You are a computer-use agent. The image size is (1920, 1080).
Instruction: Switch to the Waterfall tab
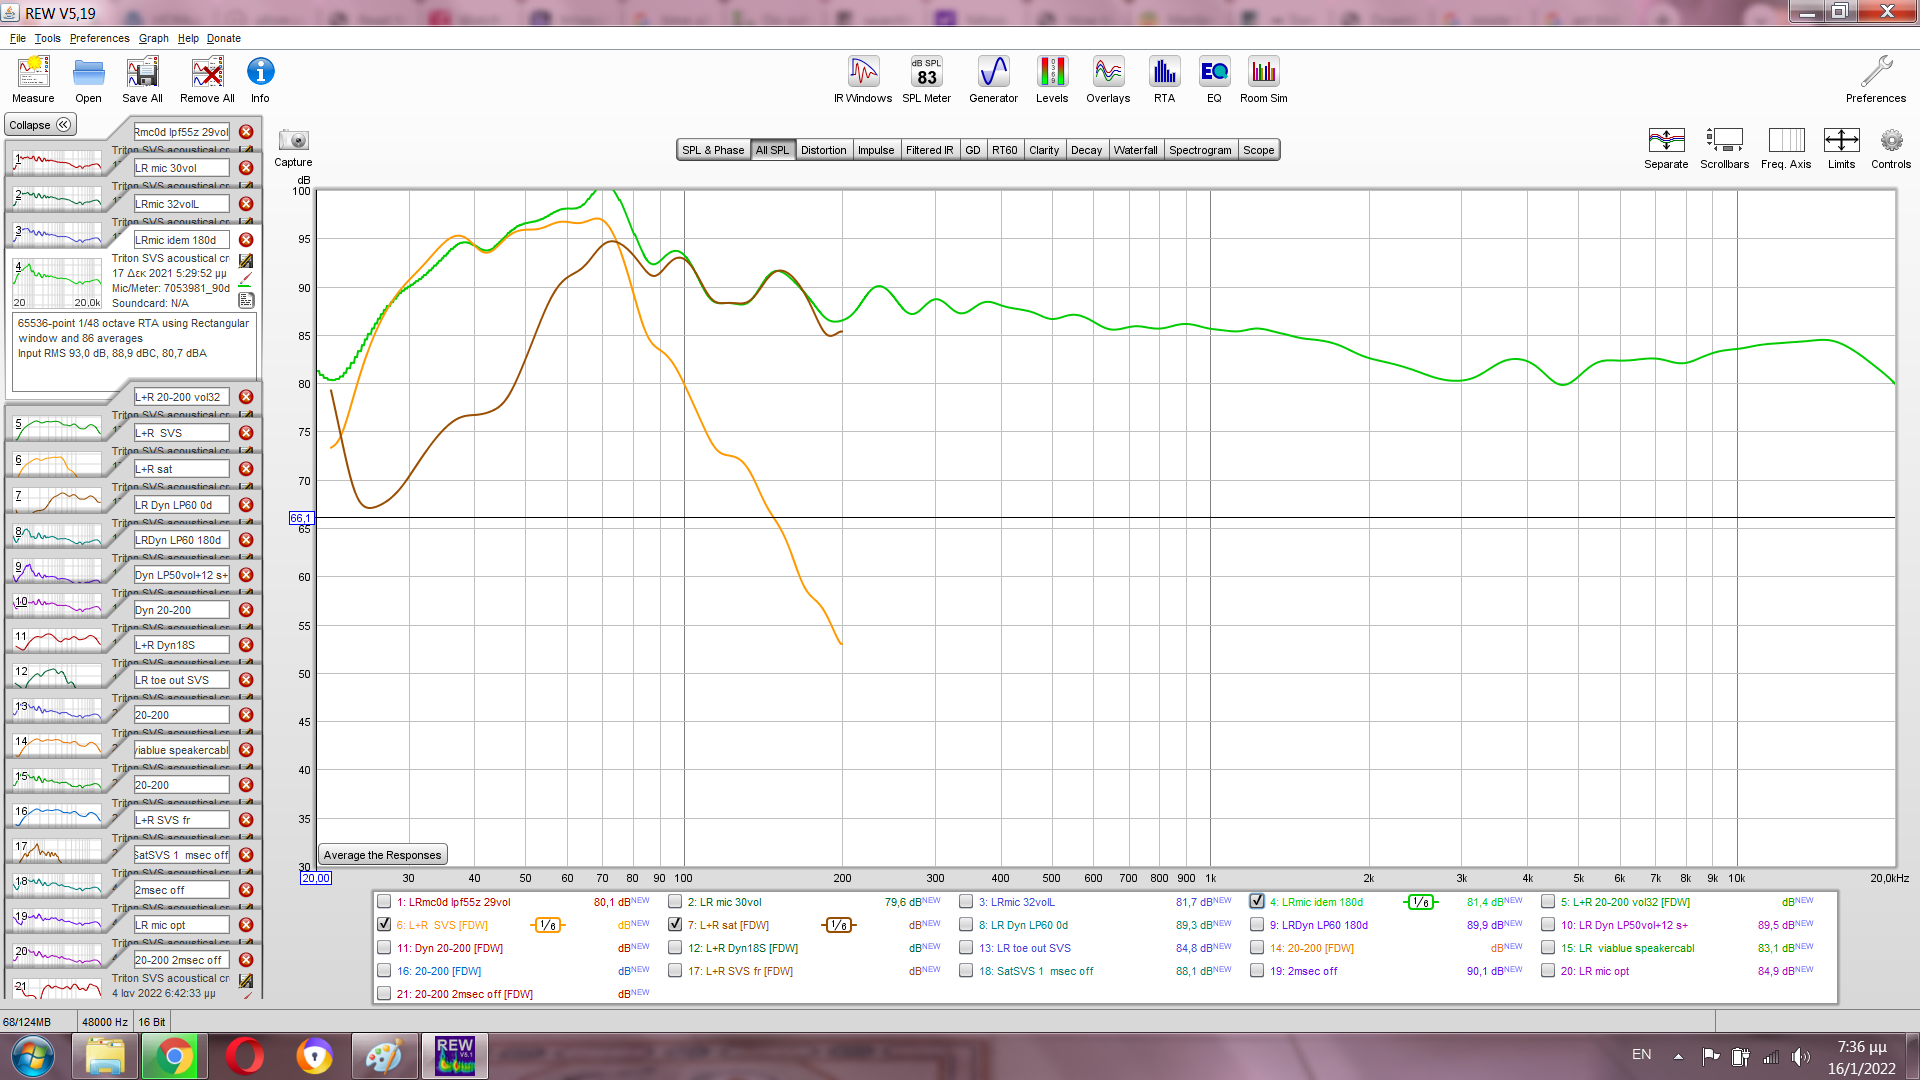[1135, 150]
